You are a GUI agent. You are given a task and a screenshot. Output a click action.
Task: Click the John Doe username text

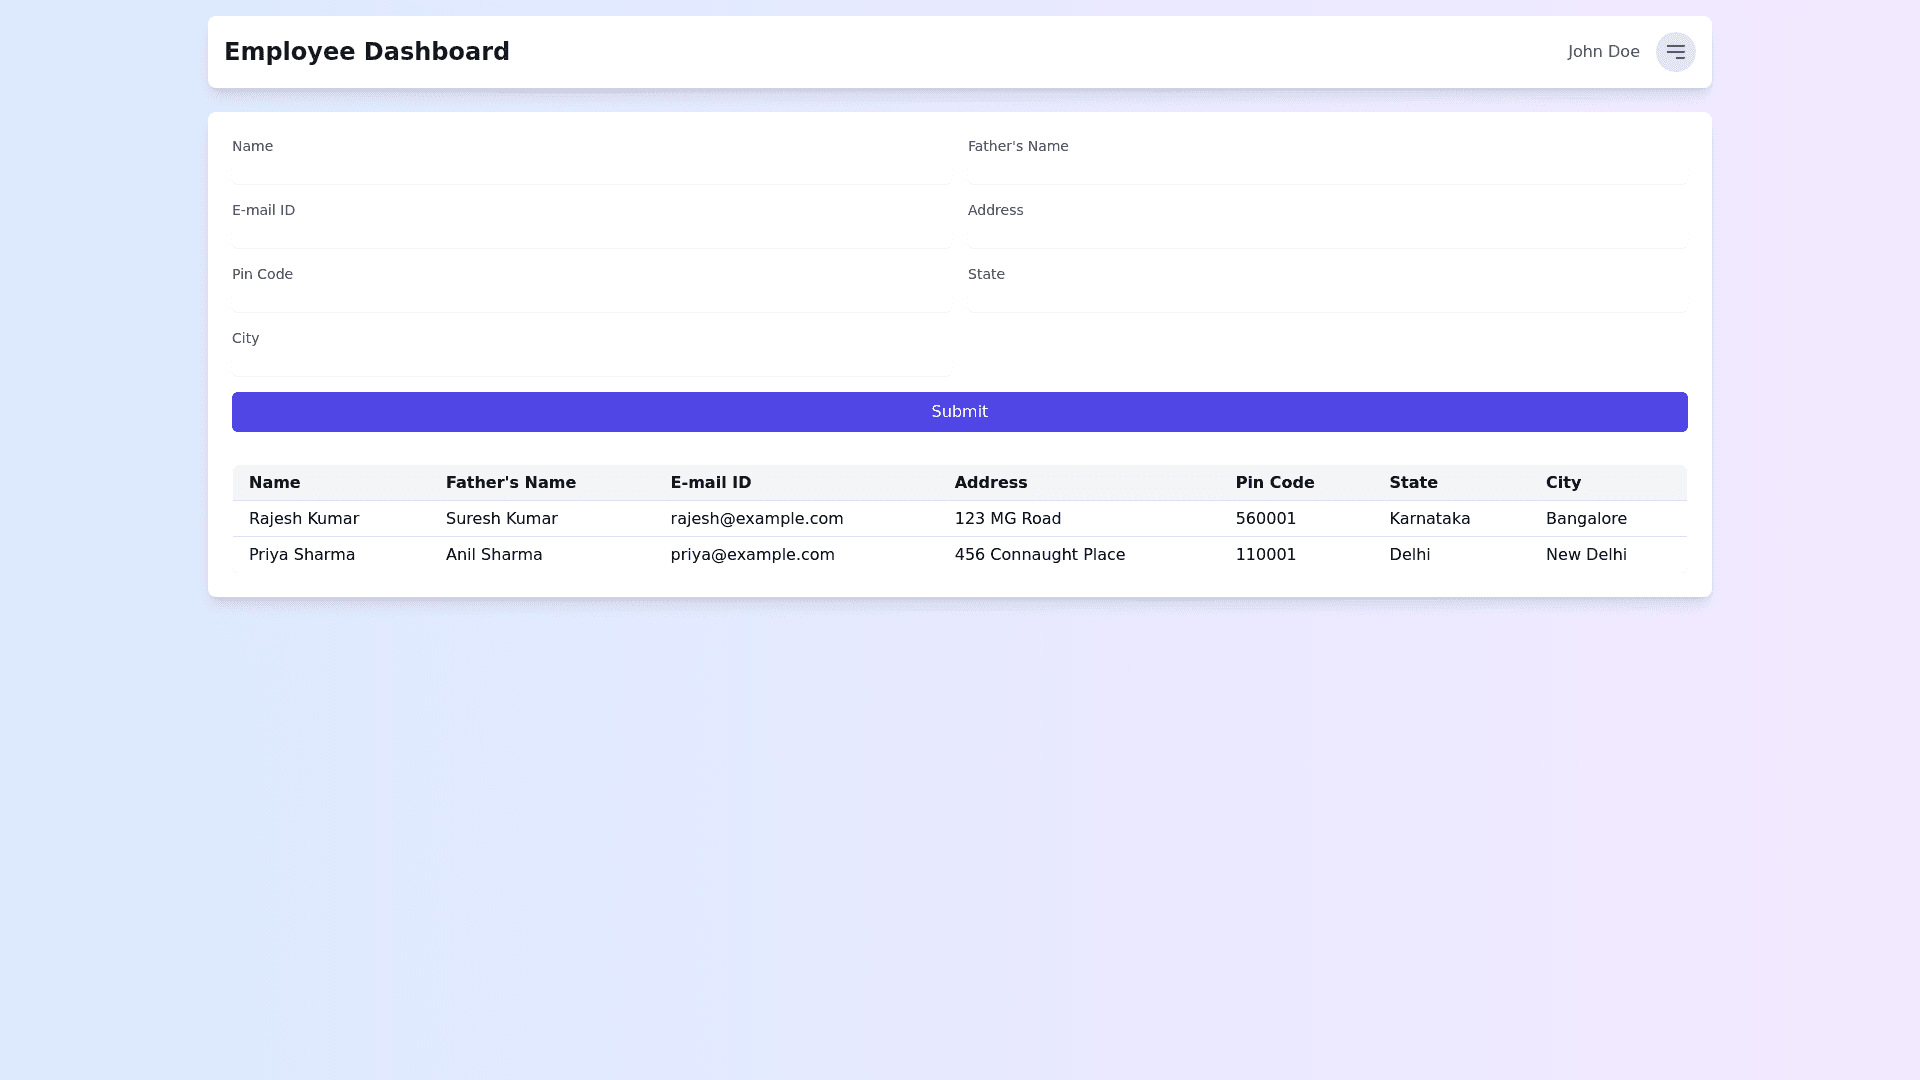tap(1603, 52)
